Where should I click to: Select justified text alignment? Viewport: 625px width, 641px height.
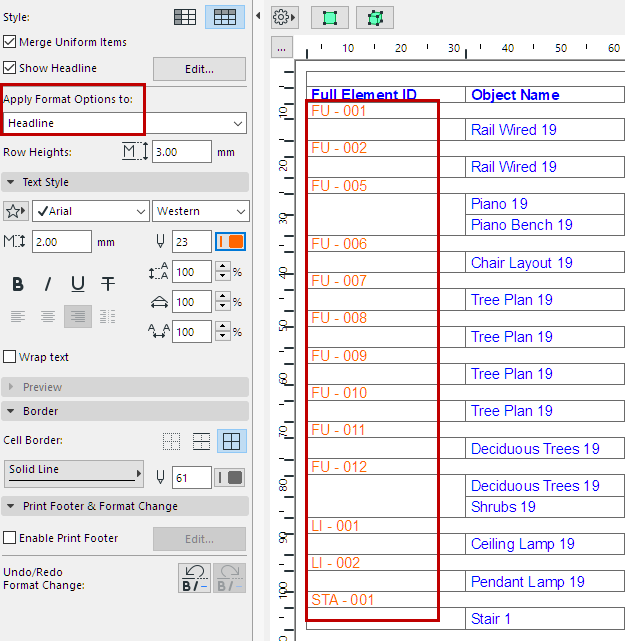click(108, 316)
